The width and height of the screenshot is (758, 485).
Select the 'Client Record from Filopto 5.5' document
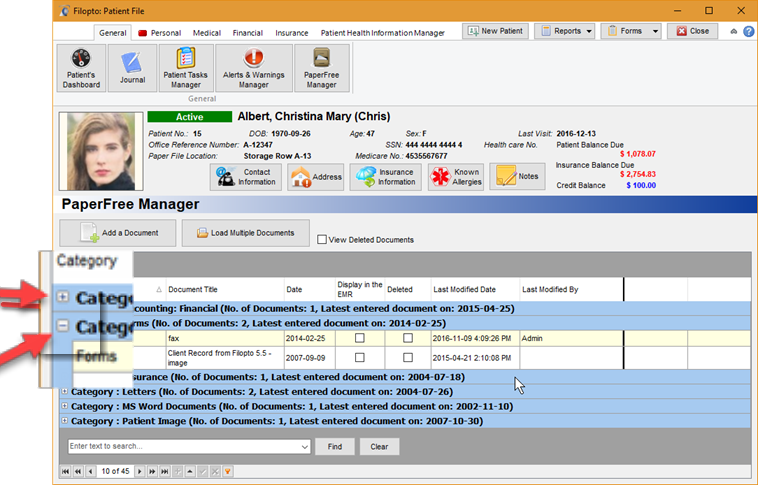[x=225, y=358]
